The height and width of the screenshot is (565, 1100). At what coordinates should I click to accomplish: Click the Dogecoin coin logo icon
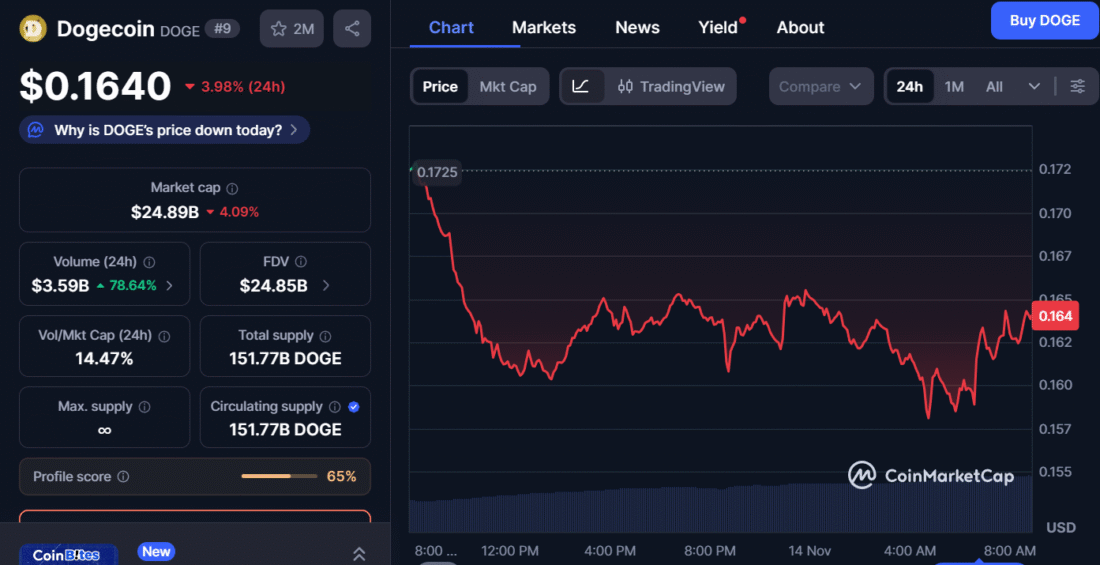(33, 29)
